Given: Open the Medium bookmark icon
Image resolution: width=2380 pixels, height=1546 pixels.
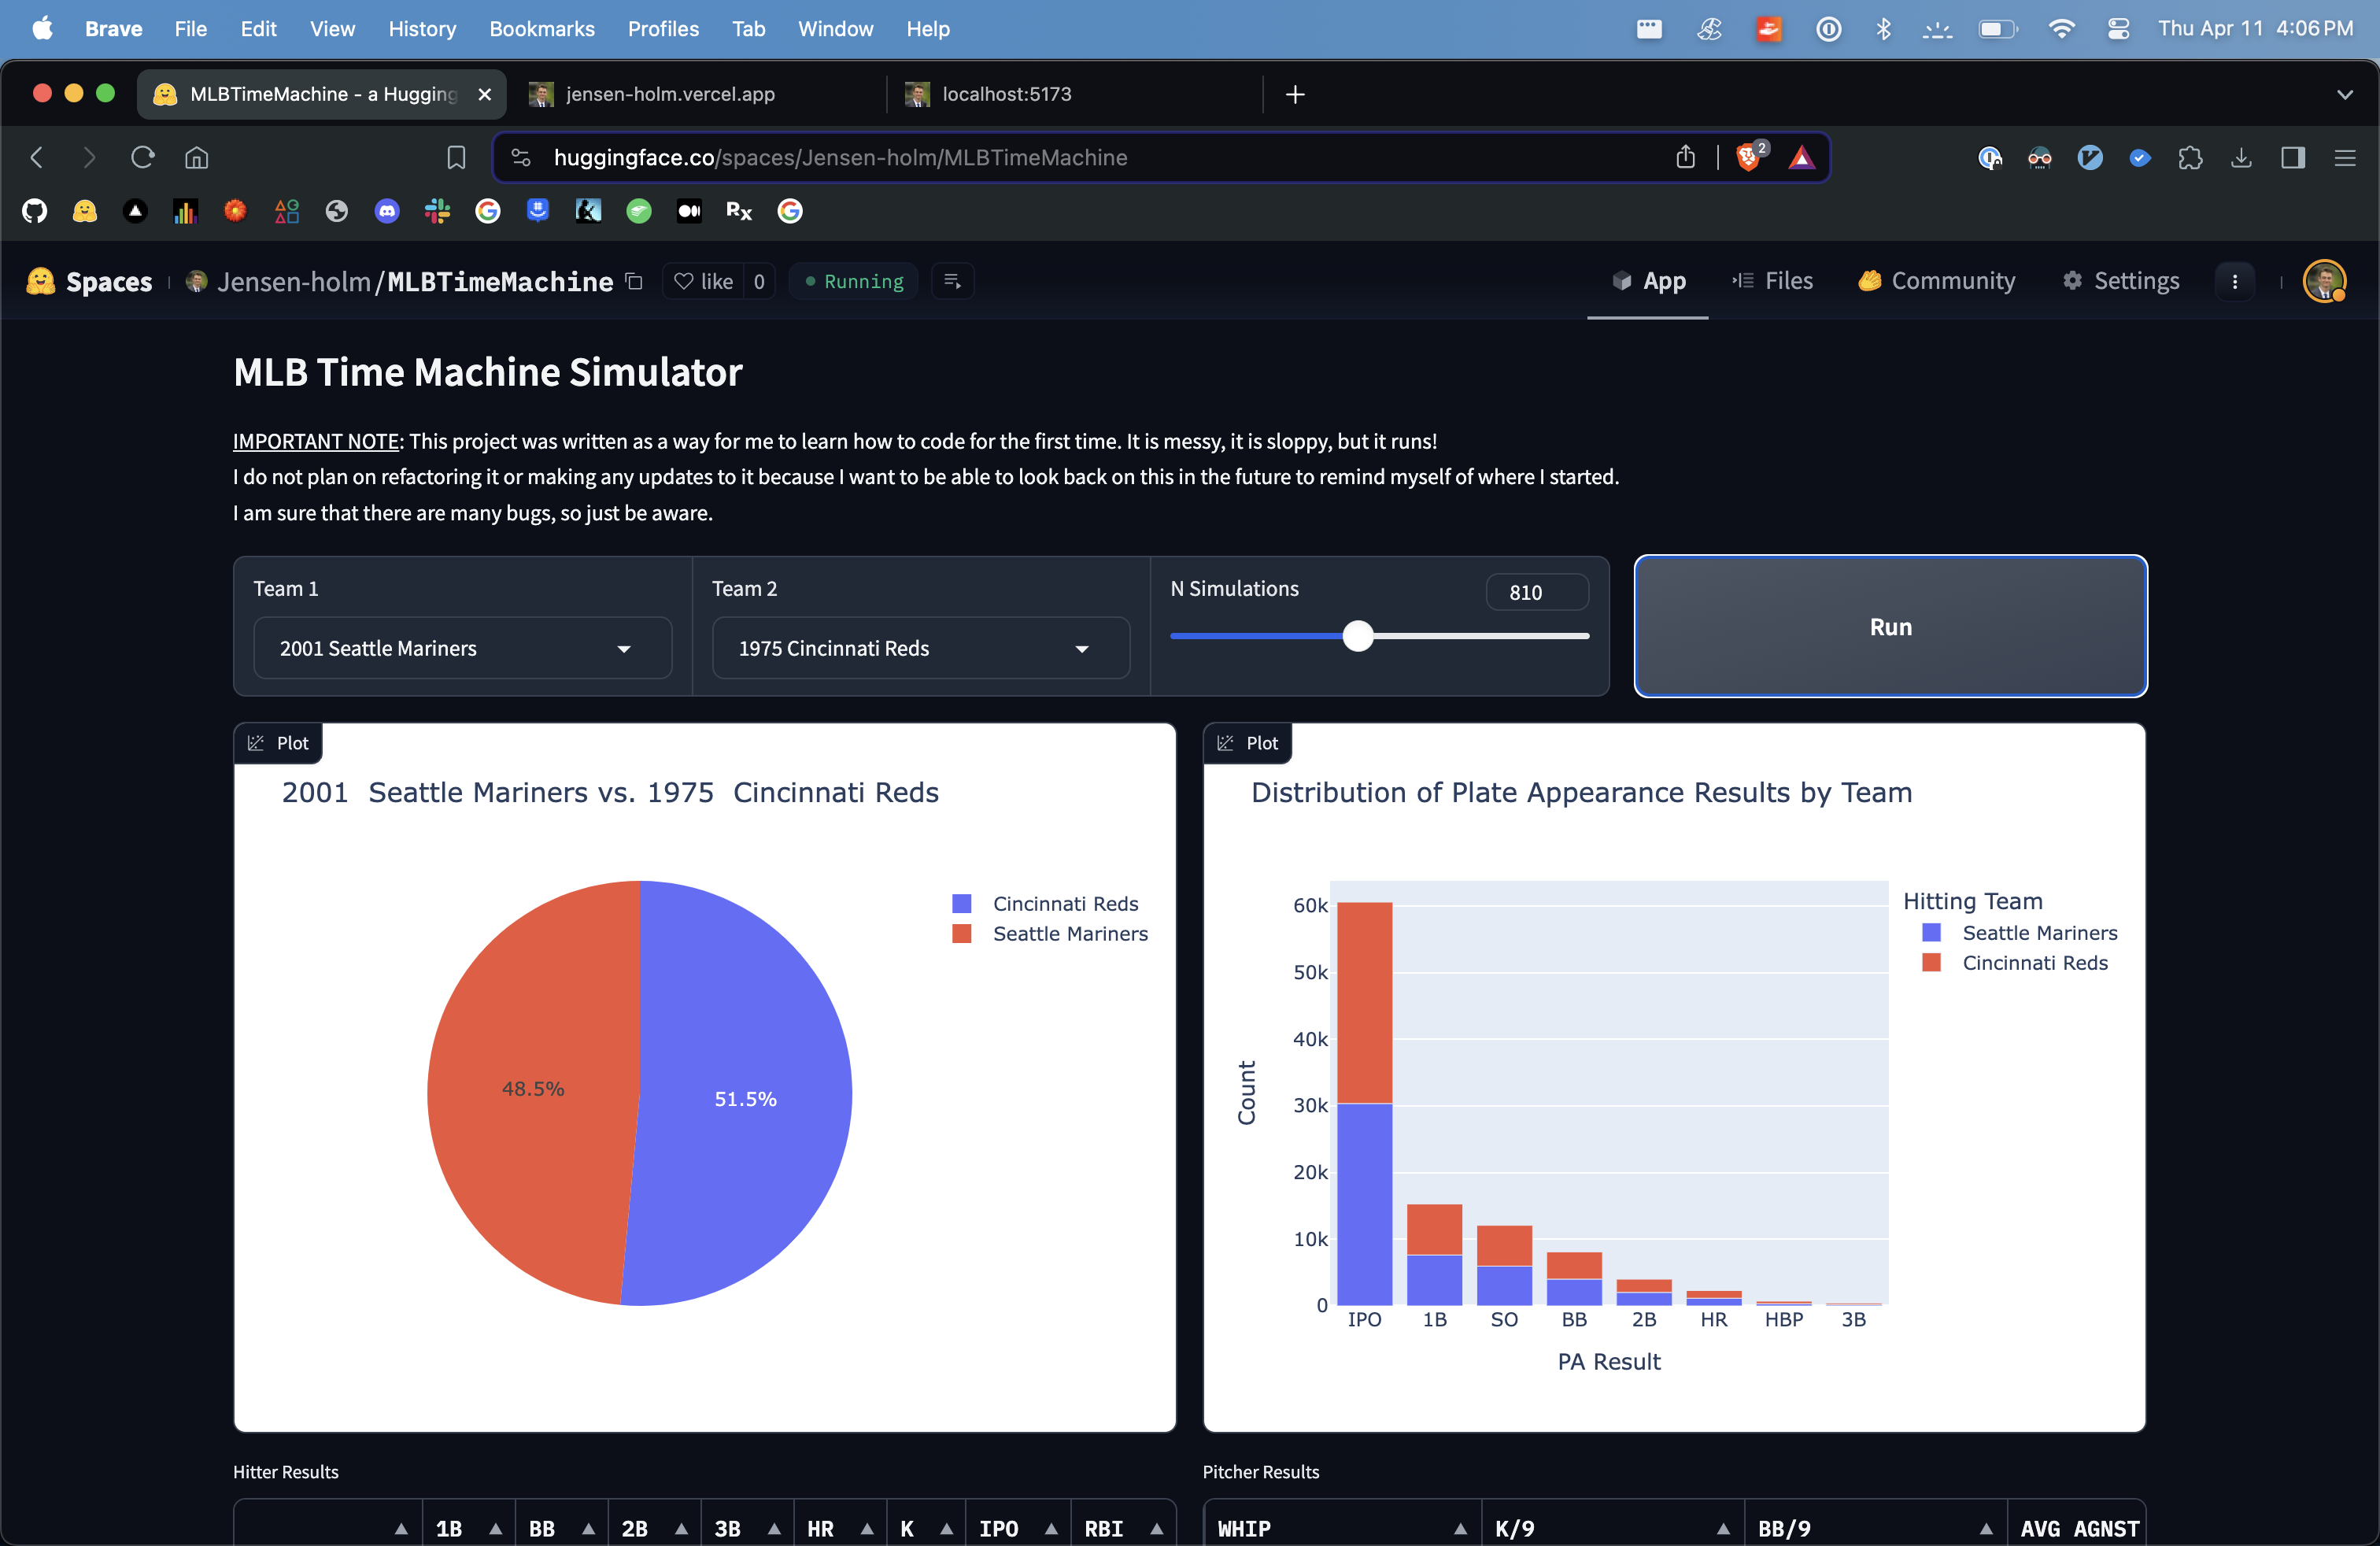Looking at the screenshot, I should (x=689, y=211).
